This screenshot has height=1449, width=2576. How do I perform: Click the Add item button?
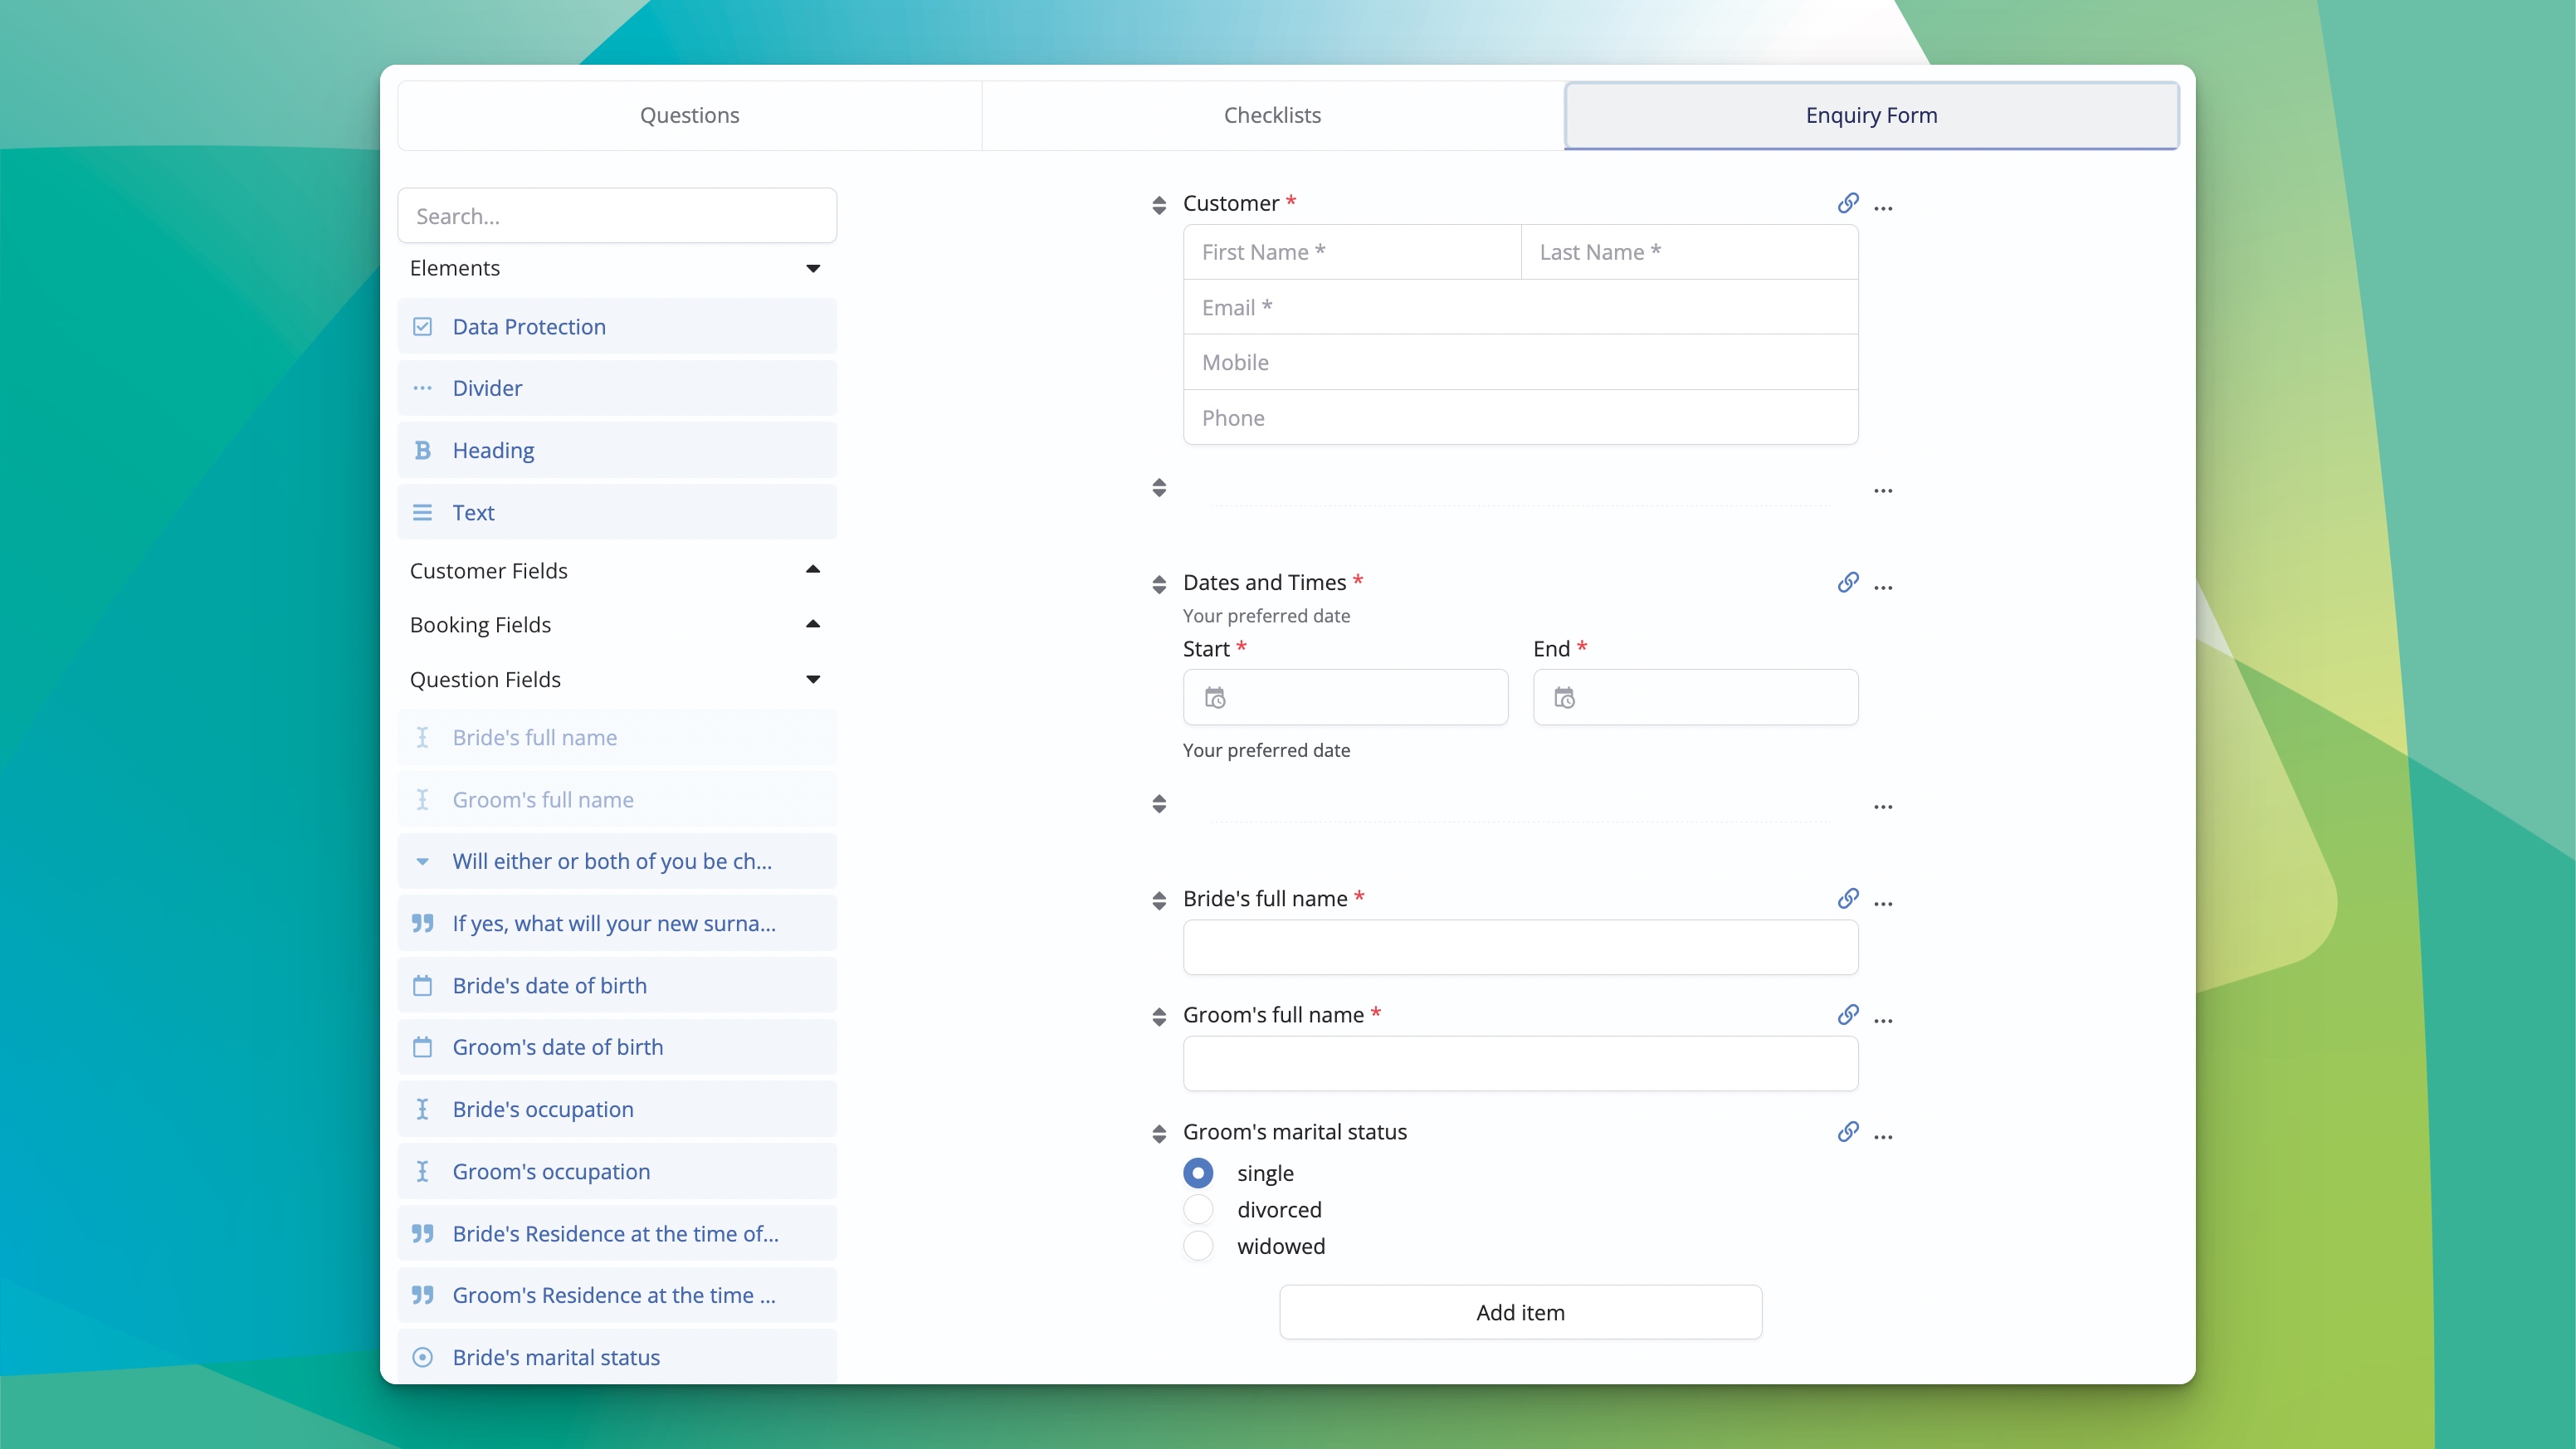(1519, 1312)
